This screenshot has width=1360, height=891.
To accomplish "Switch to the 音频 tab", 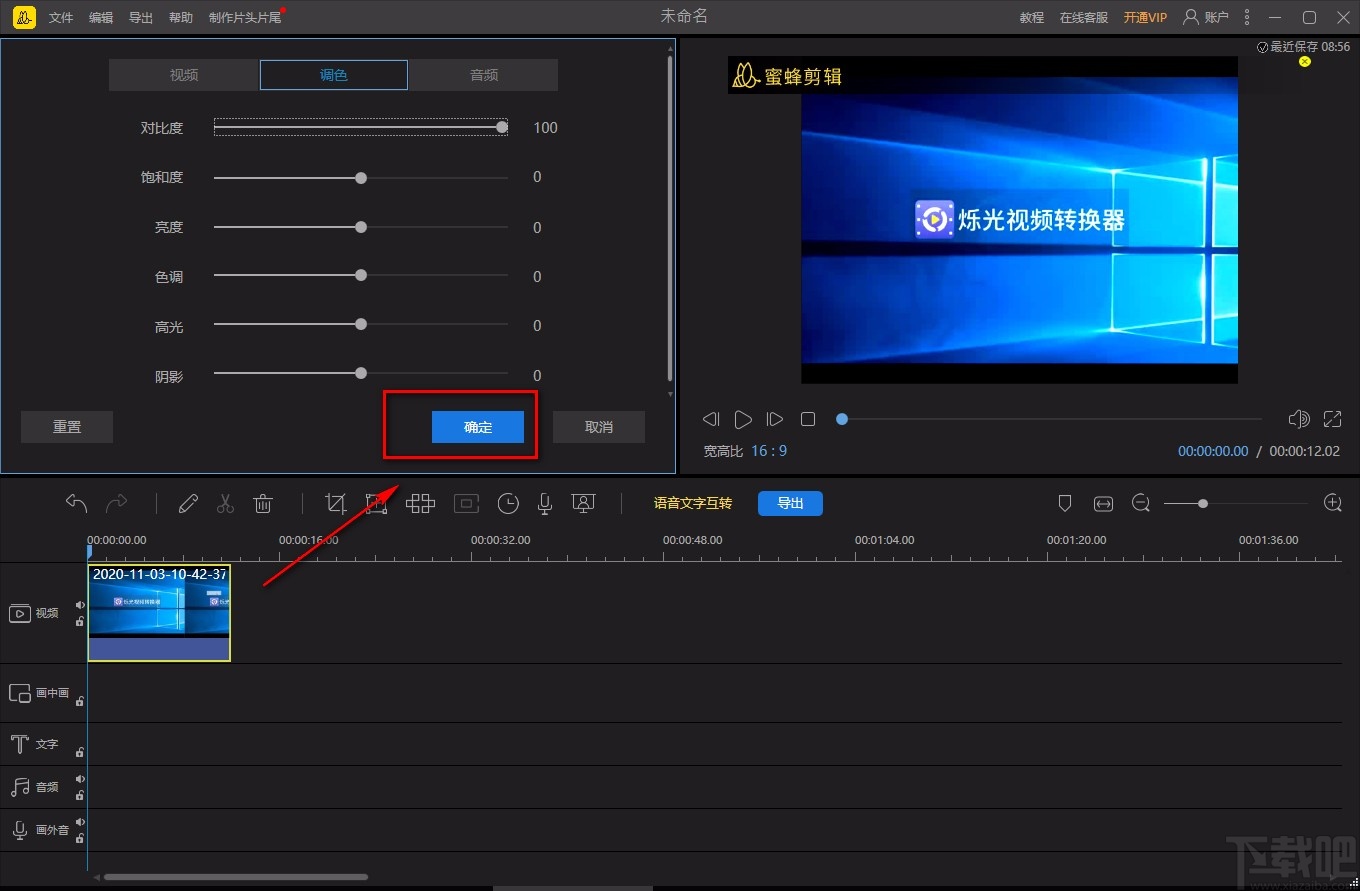I will (x=484, y=75).
